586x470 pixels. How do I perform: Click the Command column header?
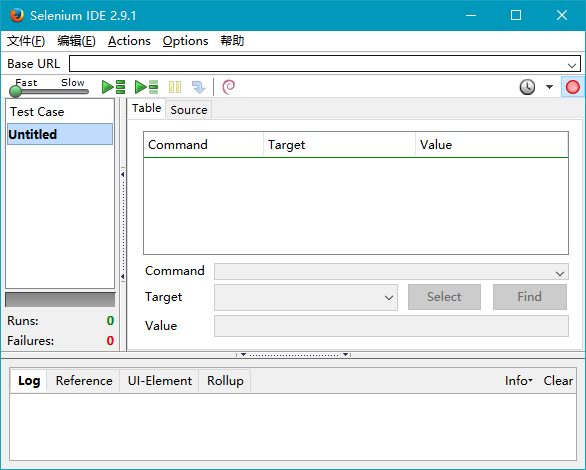[x=204, y=145]
